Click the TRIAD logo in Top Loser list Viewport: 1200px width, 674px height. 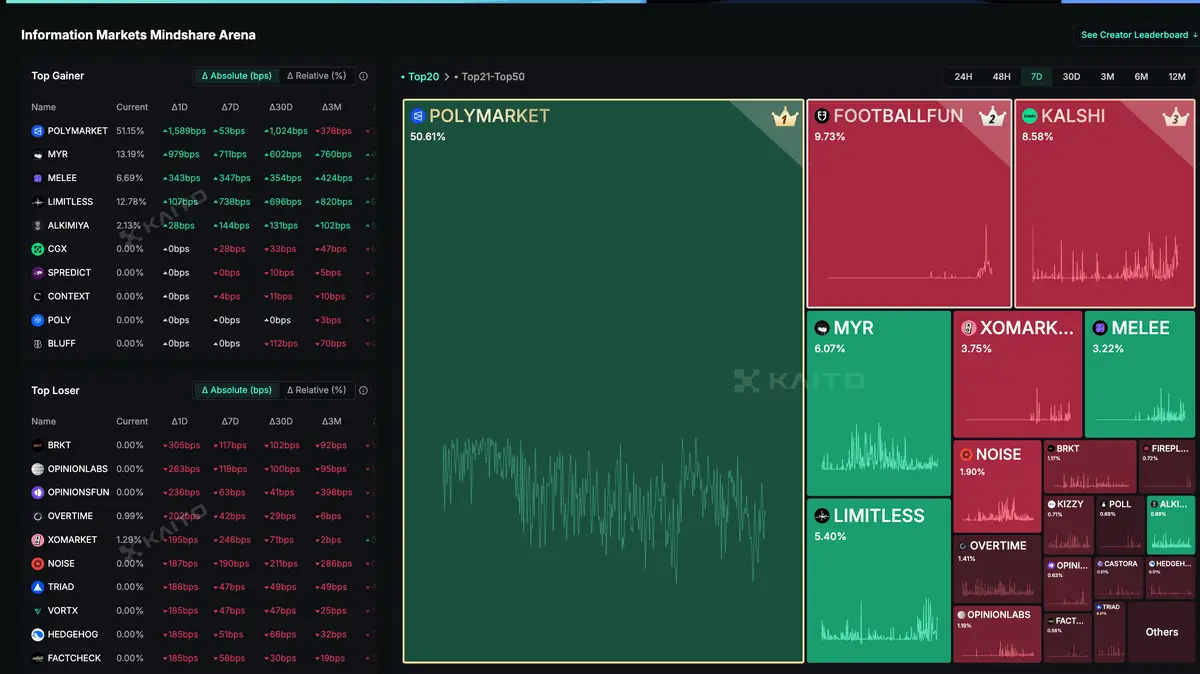[37, 587]
